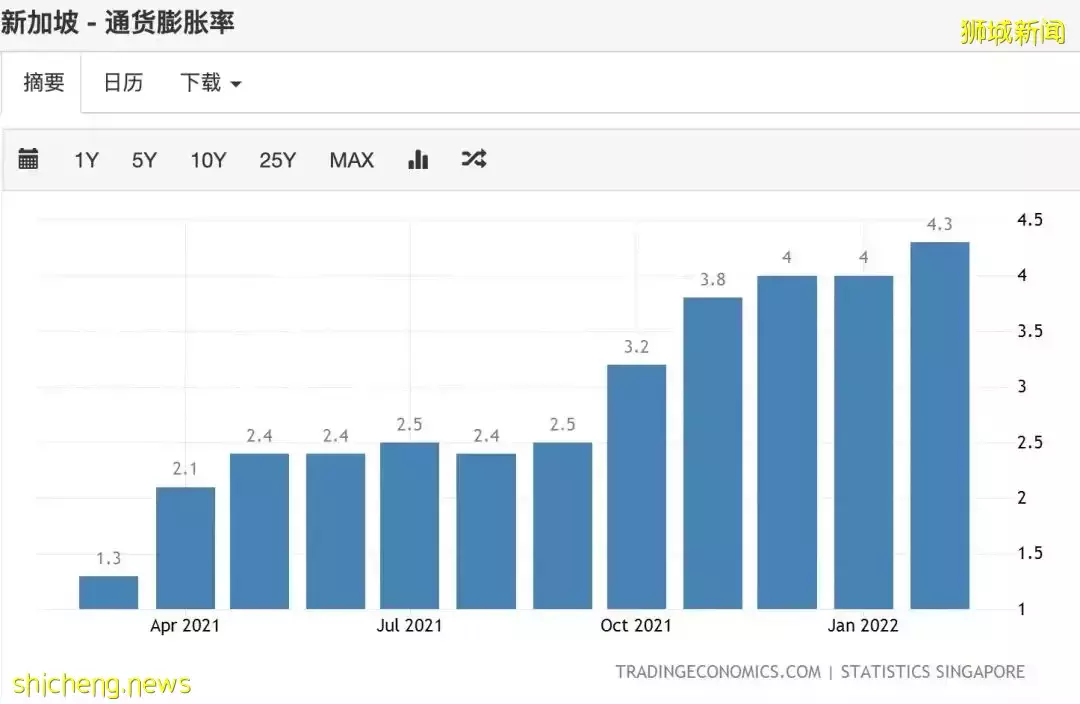Toggle chart view to bar style
The image size is (1080, 704).
[x=417, y=158]
